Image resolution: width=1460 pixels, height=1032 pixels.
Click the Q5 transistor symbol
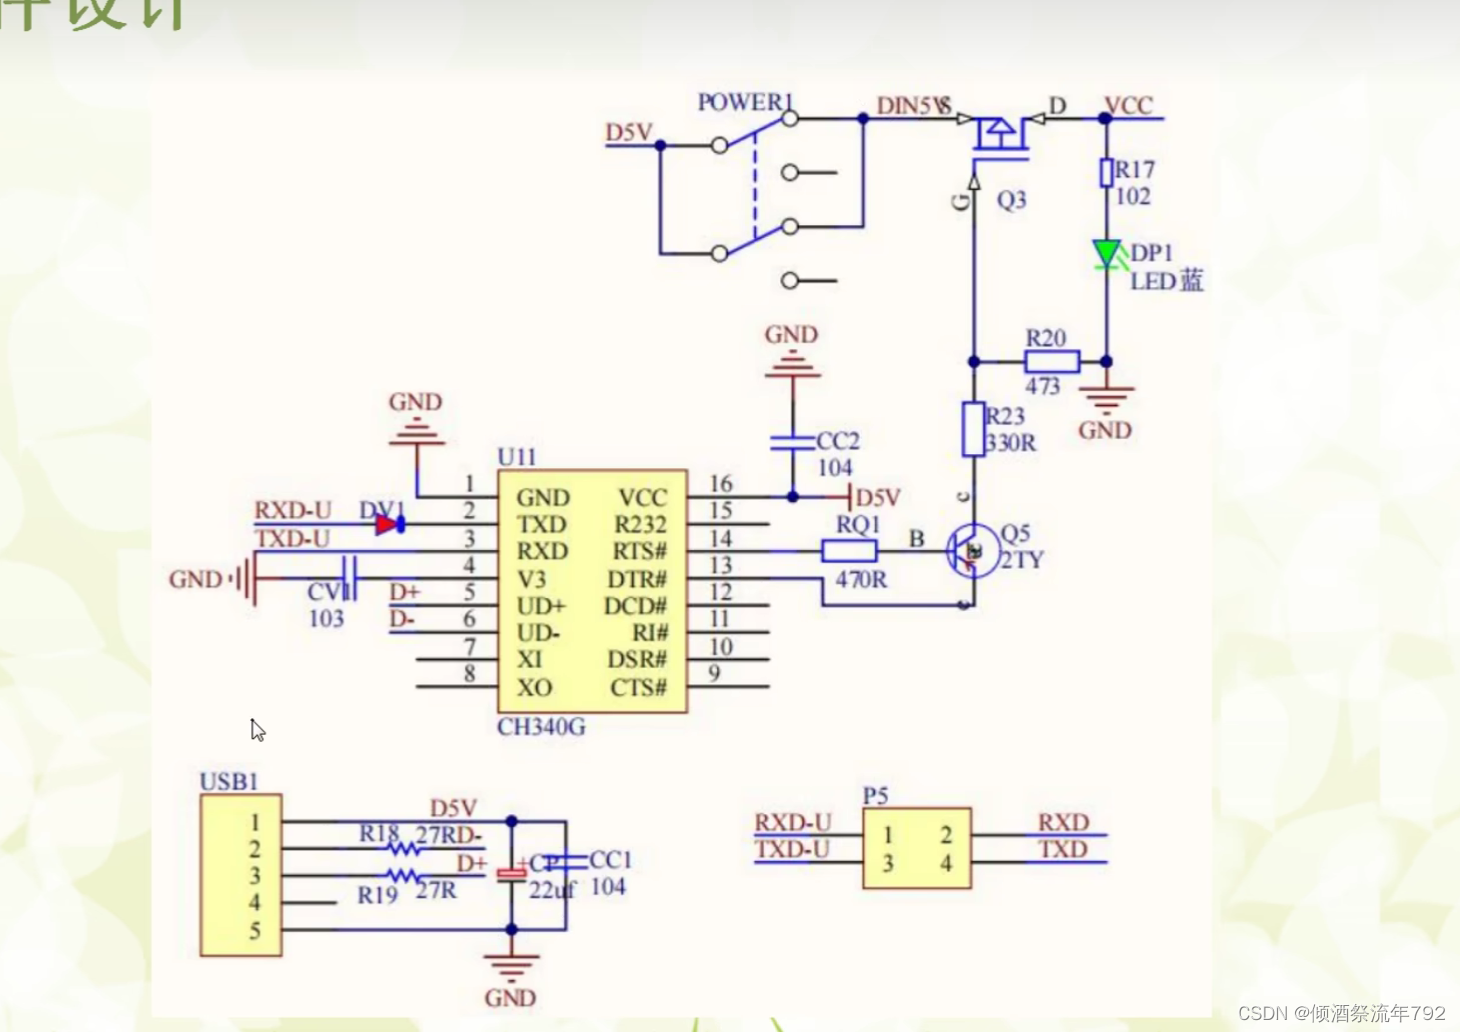(972, 550)
